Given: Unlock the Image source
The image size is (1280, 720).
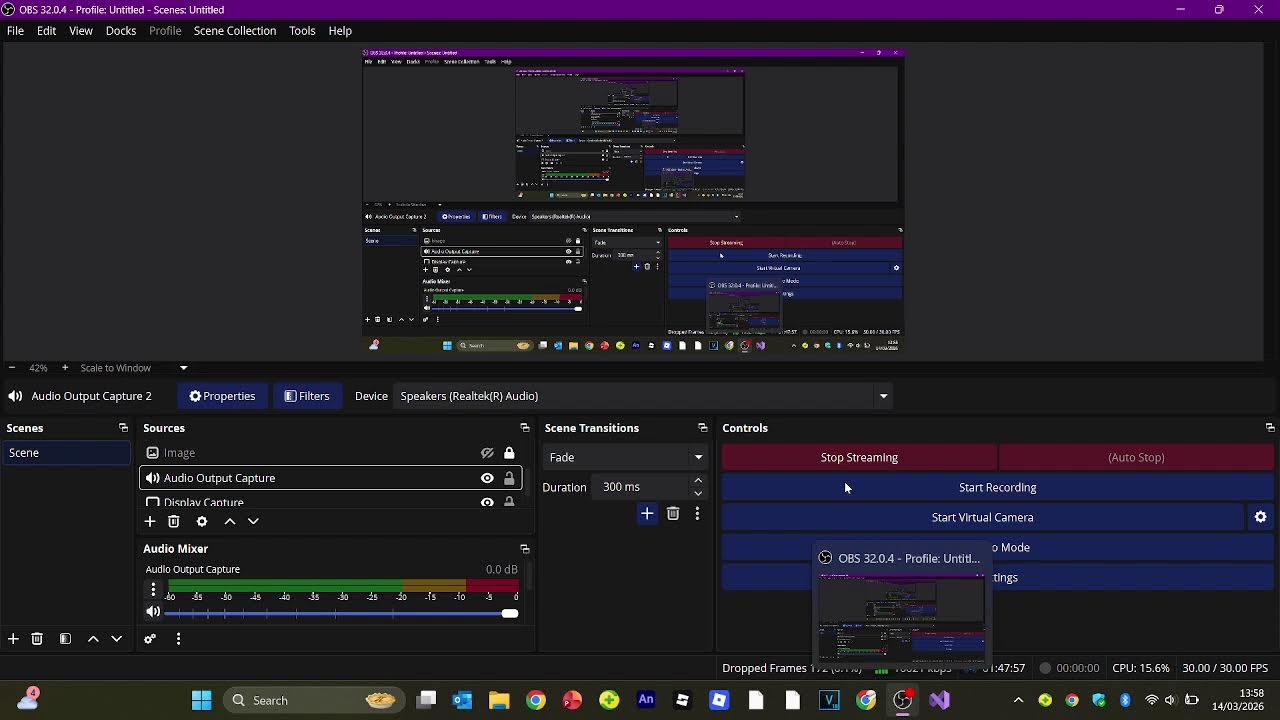Looking at the screenshot, I should [509, 453].
